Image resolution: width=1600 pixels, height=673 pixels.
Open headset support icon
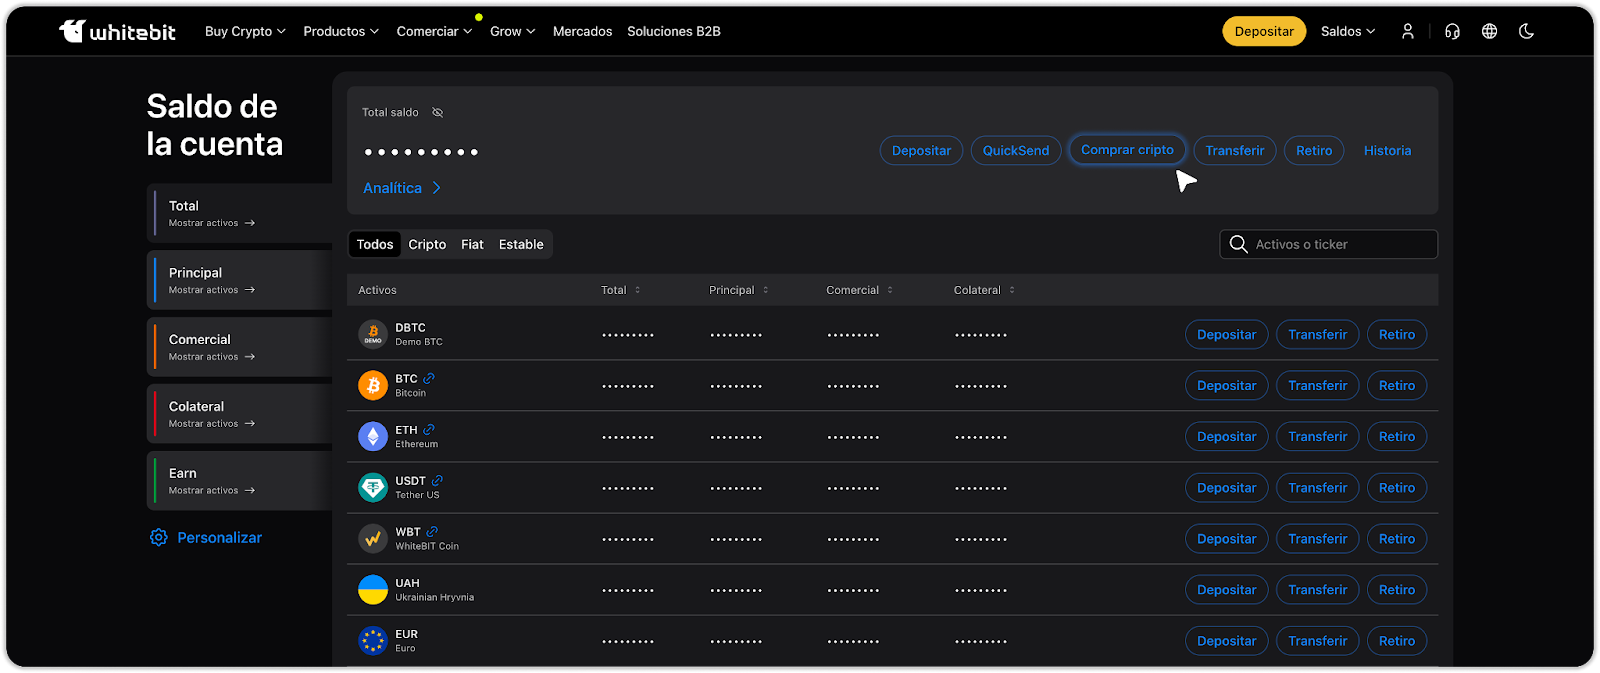pyautogui.click(x=1452, y=31)
